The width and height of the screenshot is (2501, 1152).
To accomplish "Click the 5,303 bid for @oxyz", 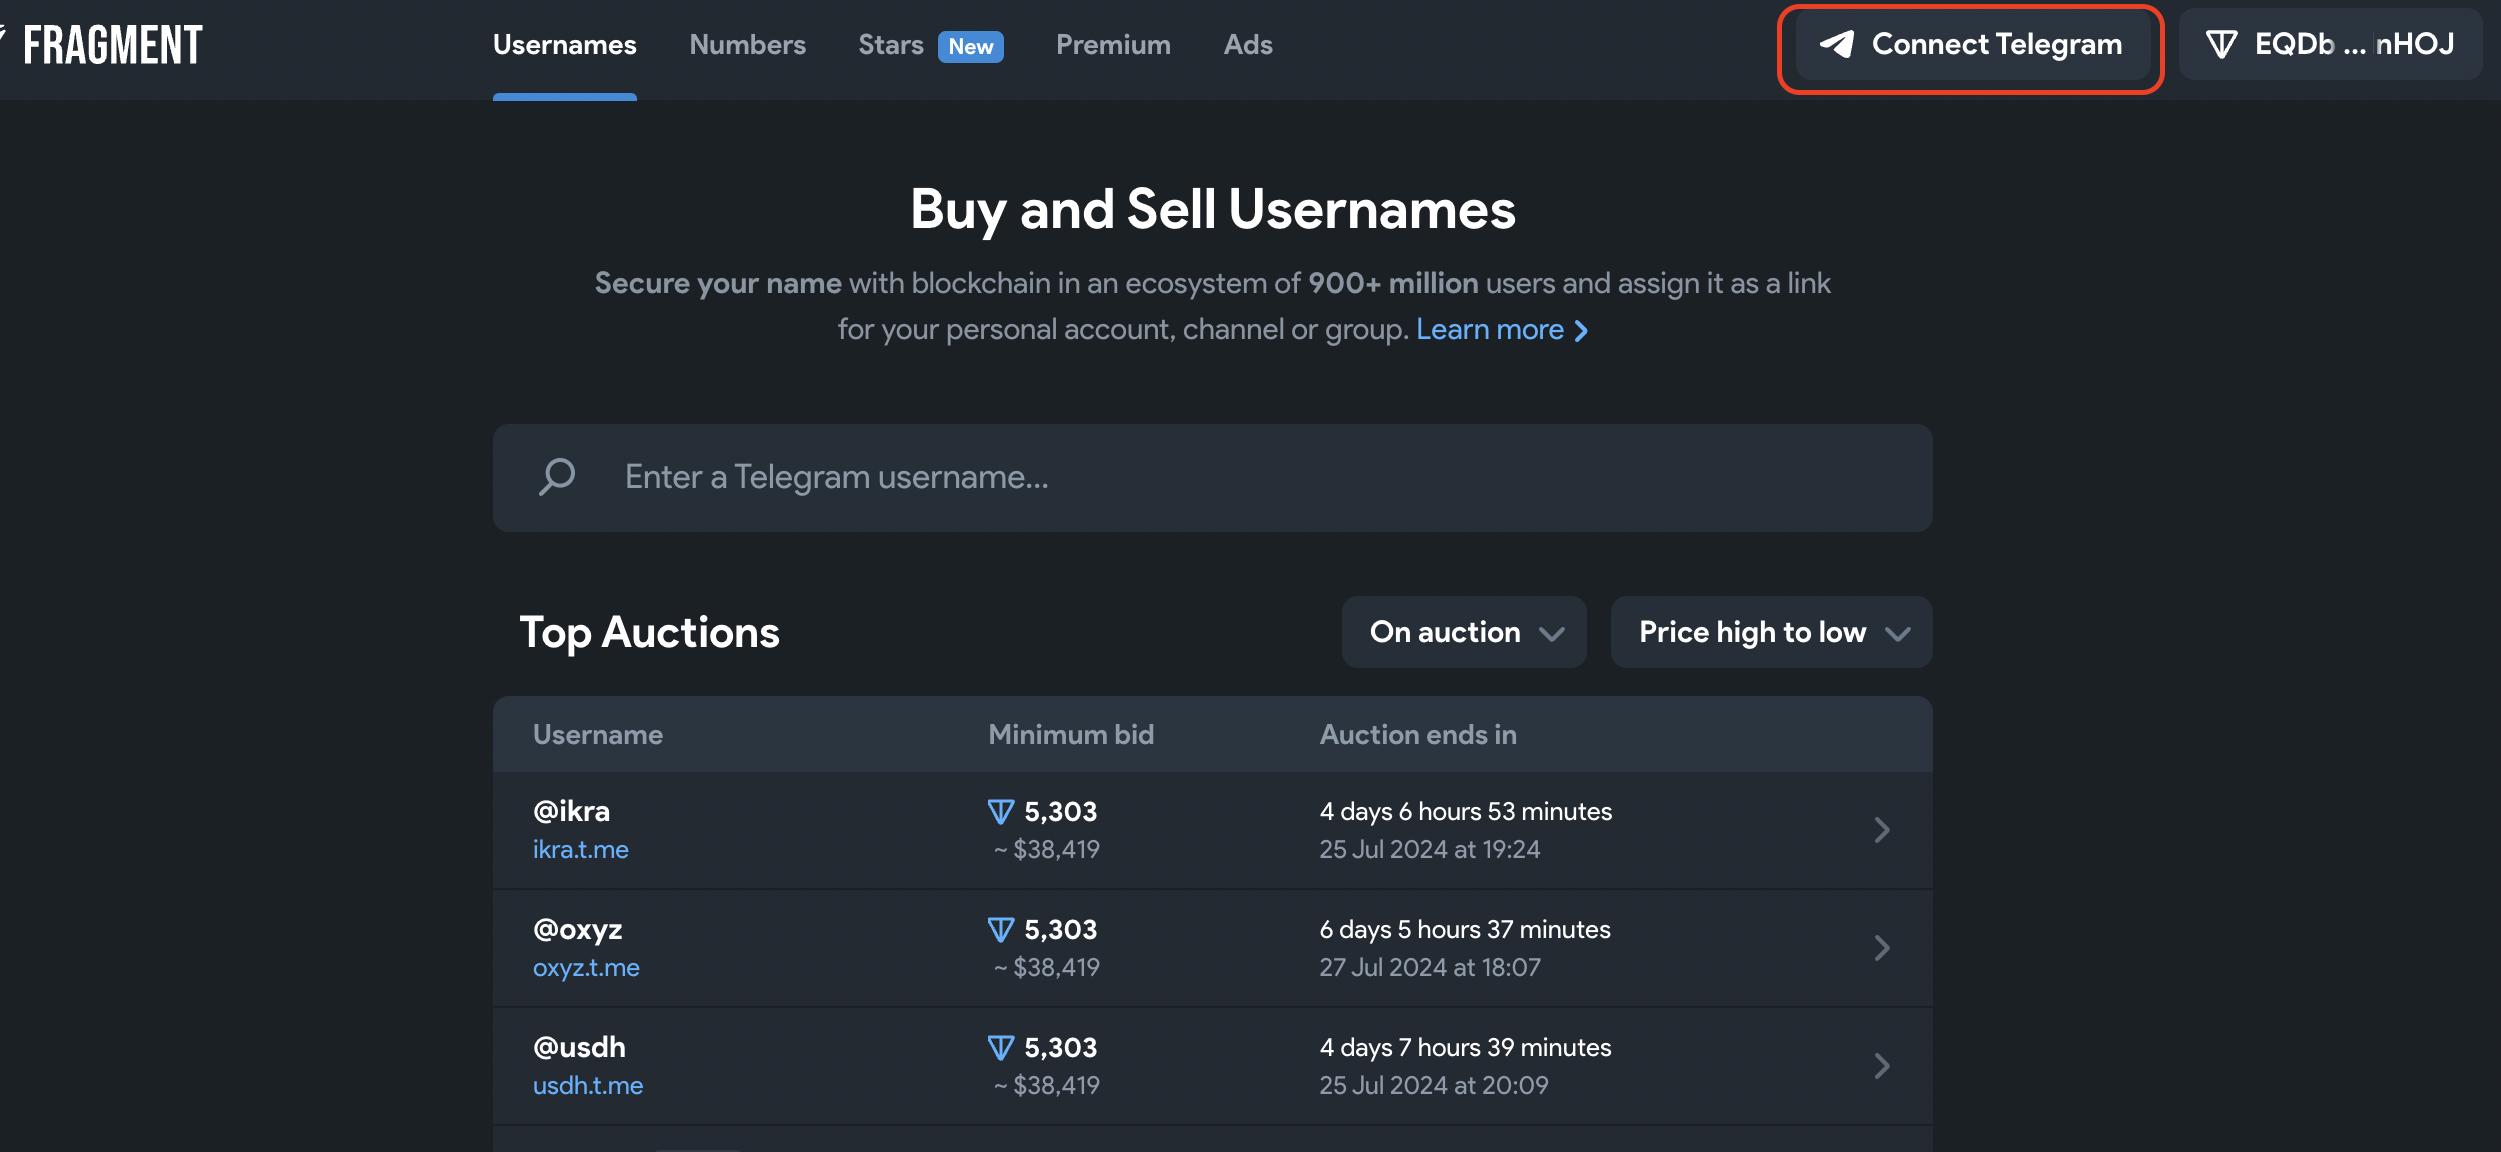I will click(x=1061, y=929).
